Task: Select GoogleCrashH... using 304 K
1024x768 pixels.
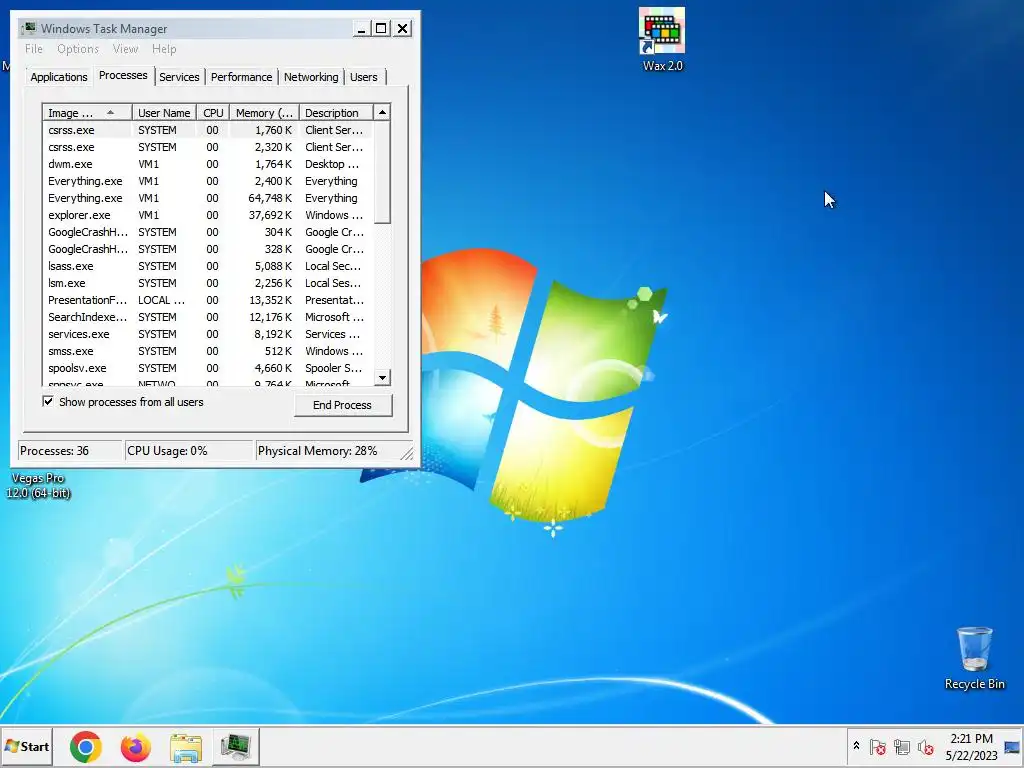Action: [208, 232]
